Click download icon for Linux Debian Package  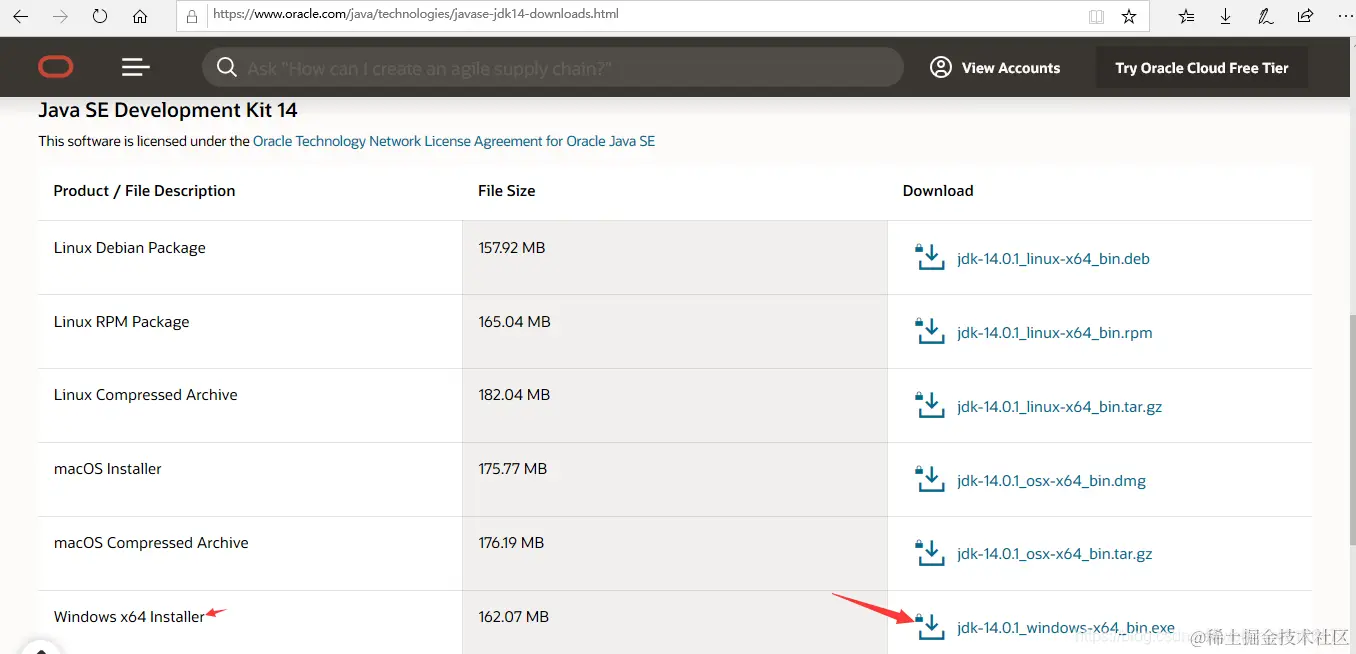click(930, 257)
